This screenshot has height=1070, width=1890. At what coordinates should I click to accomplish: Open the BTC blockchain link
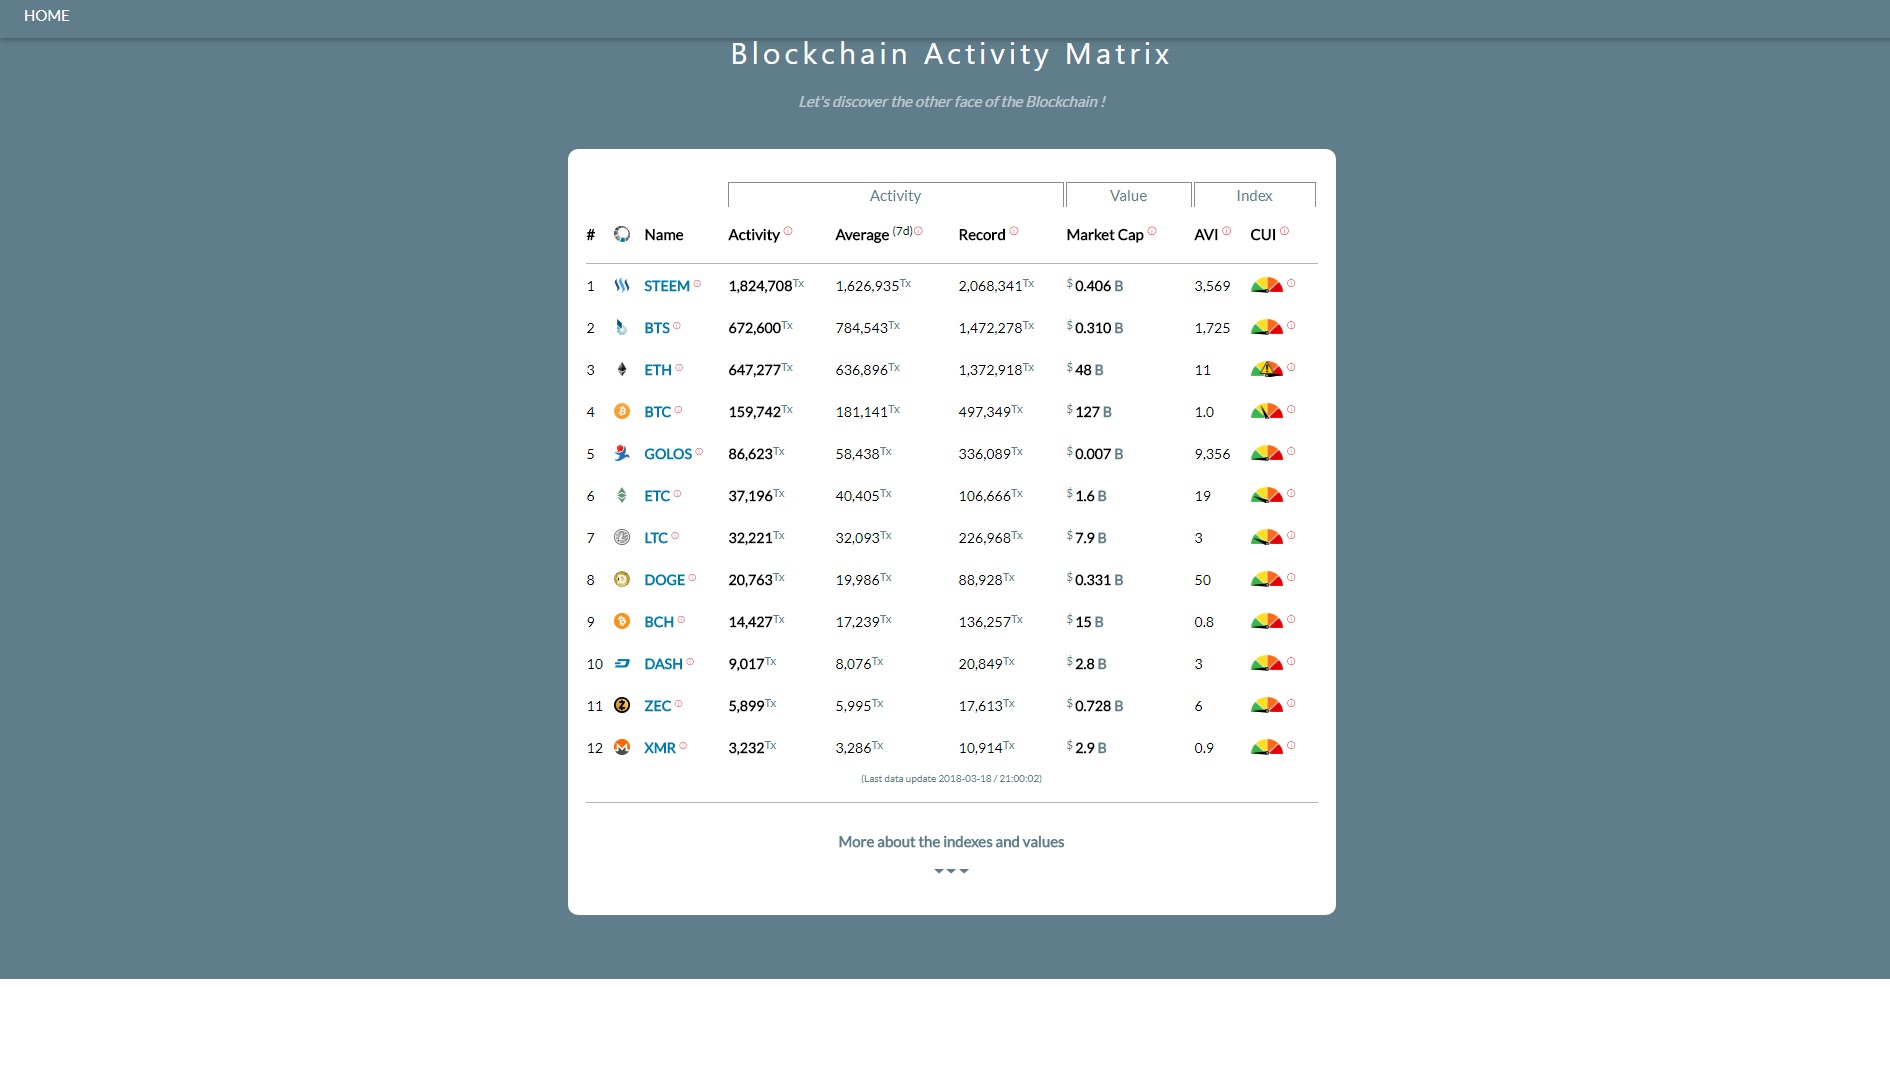coord(657,412)
